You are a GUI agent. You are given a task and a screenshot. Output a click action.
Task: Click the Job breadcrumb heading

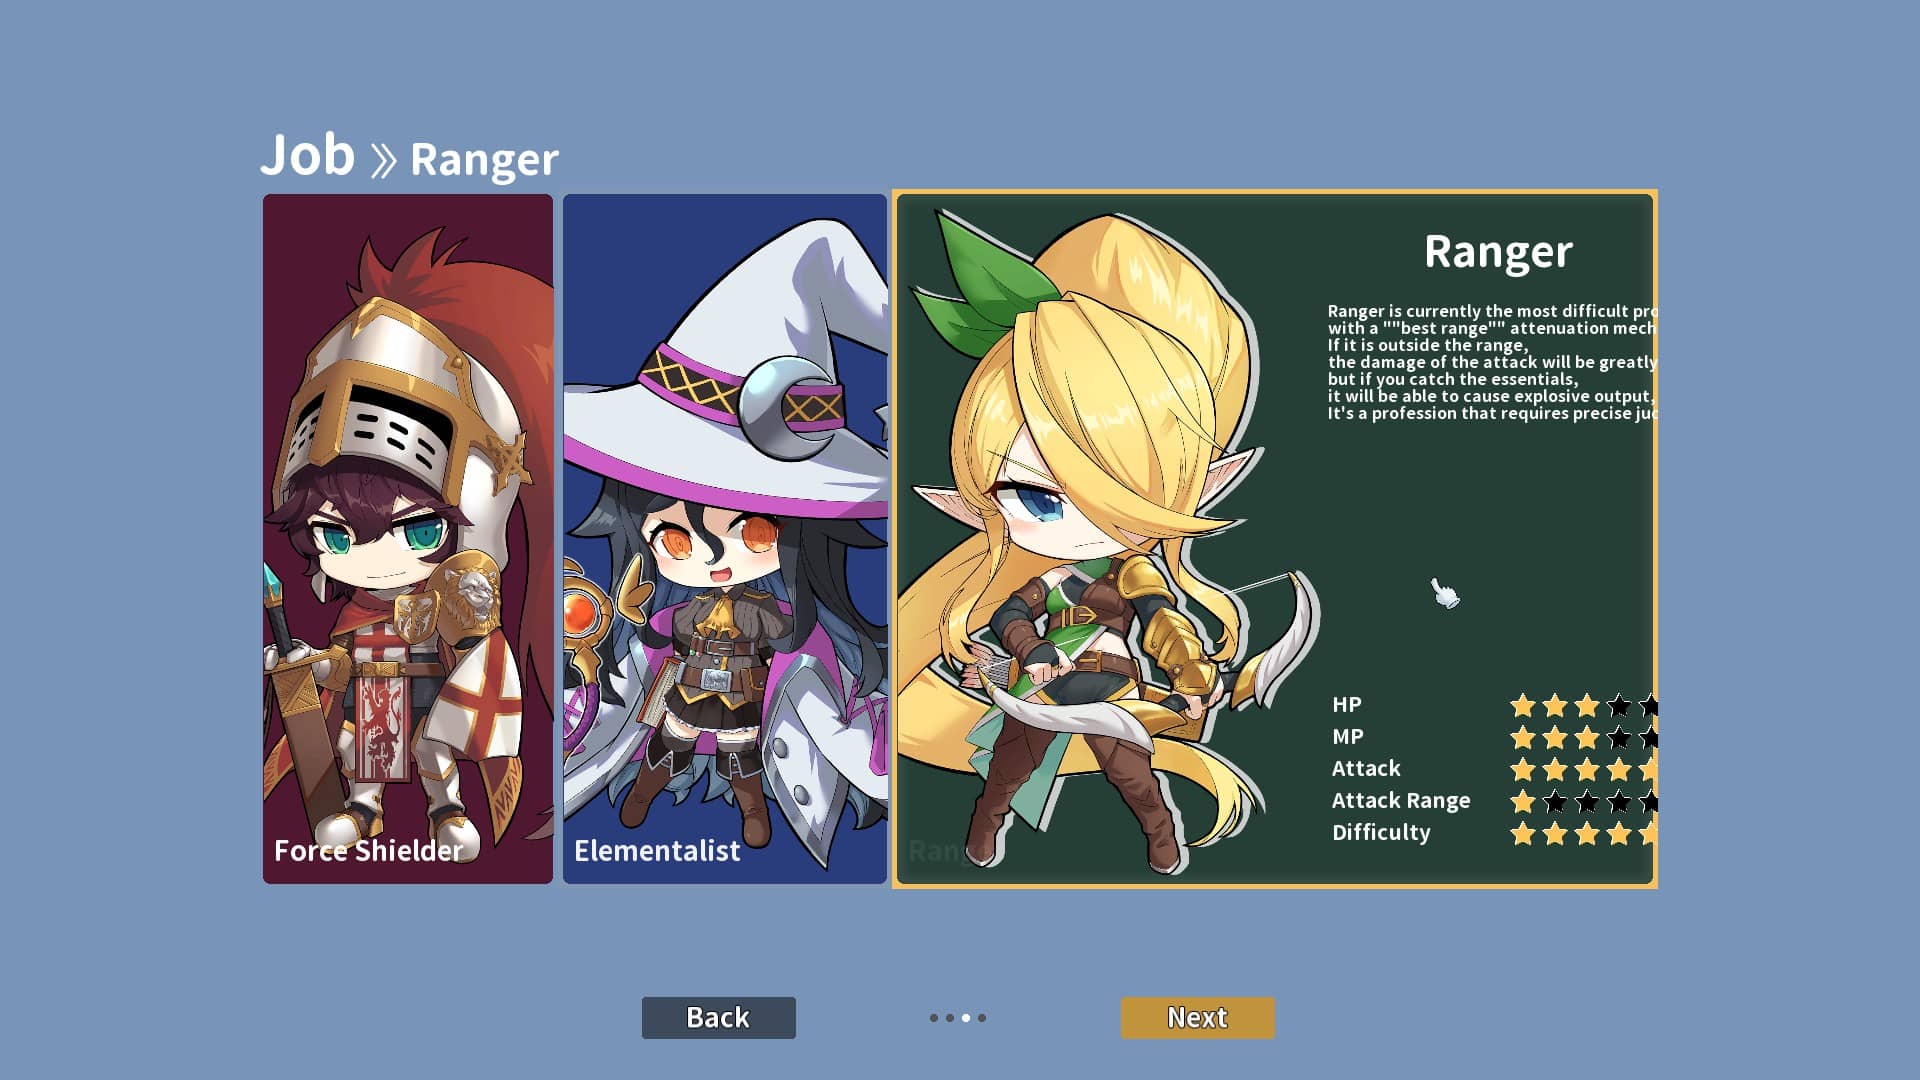[x=308, y=155]
